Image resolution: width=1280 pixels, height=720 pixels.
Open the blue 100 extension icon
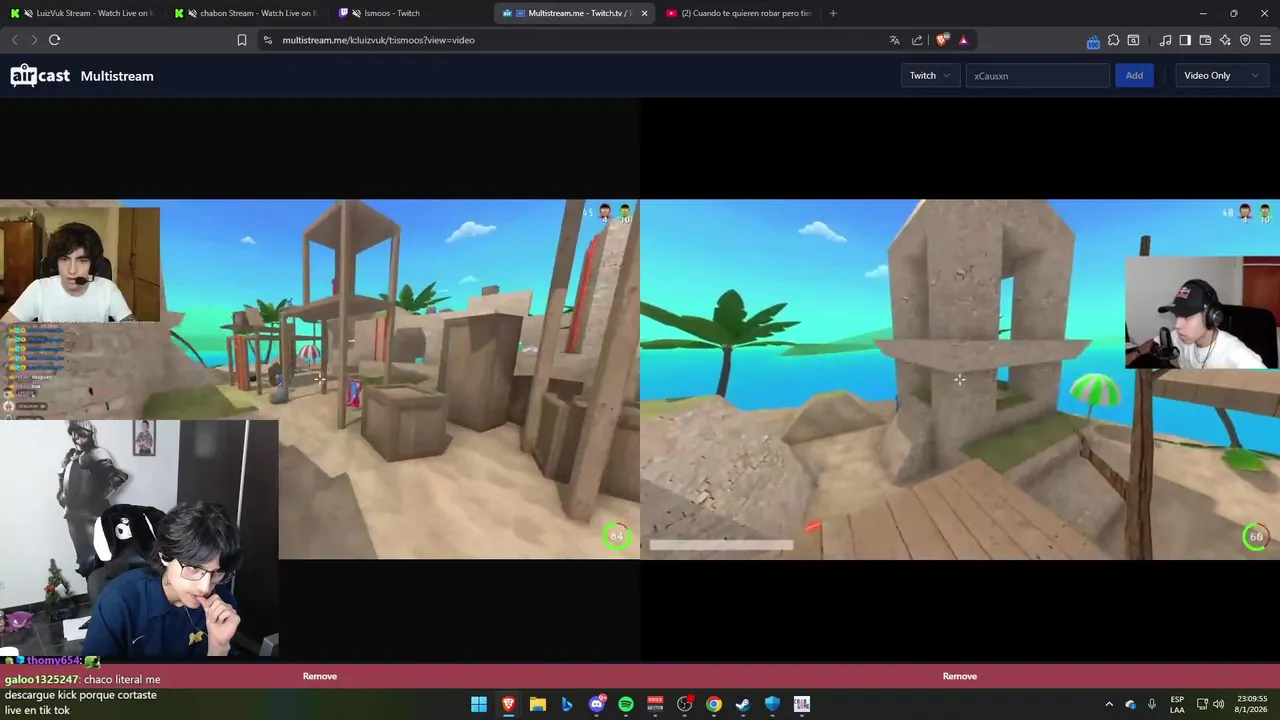1093,41
